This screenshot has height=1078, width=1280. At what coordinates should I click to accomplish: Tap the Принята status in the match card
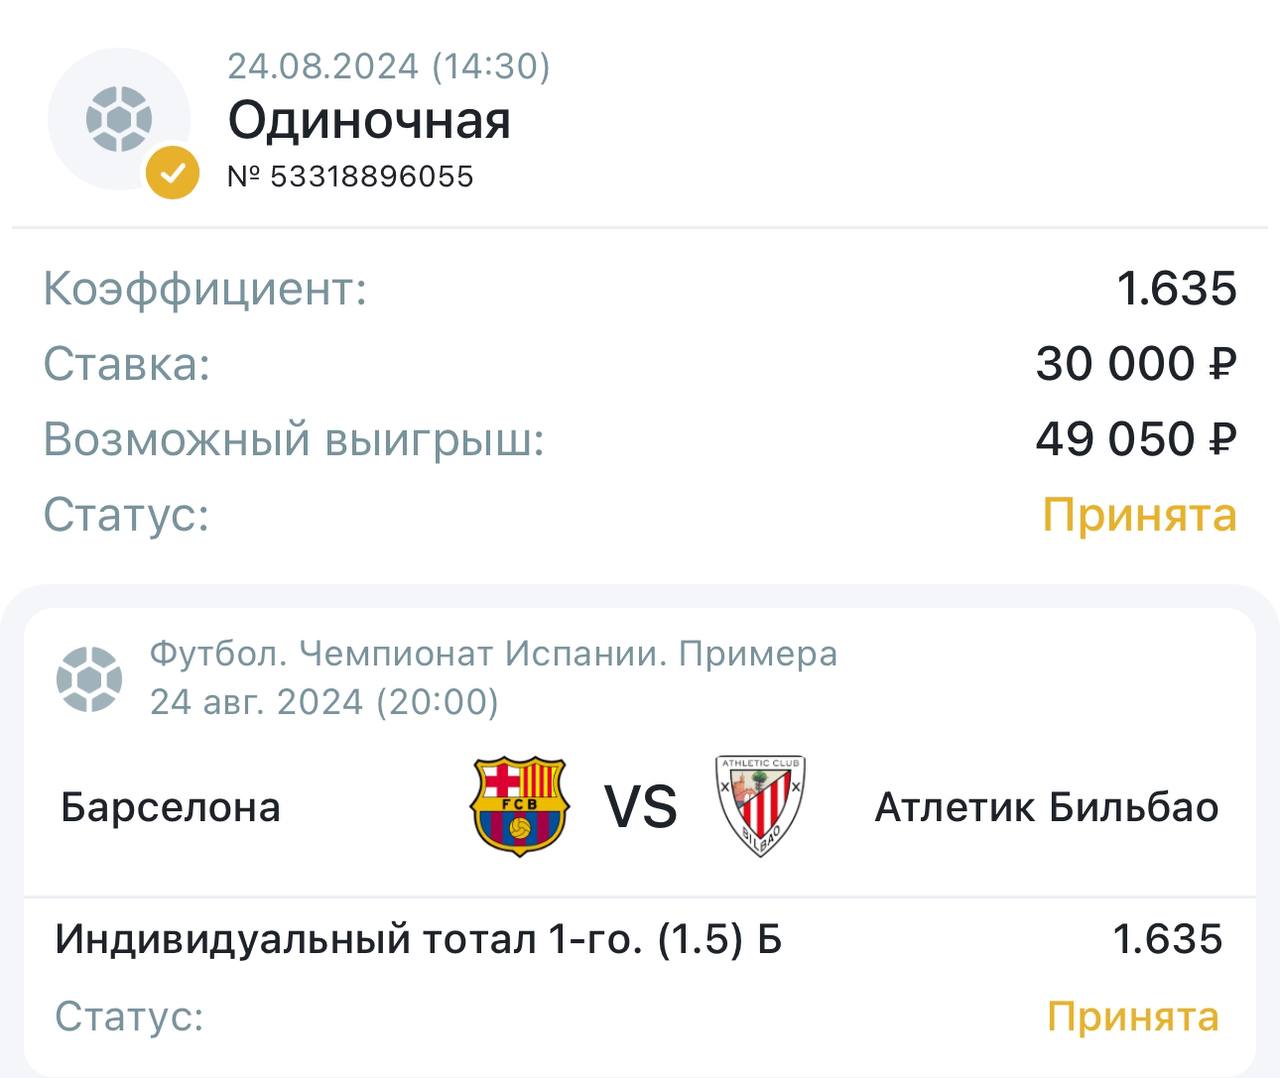coord(1133,1017)
